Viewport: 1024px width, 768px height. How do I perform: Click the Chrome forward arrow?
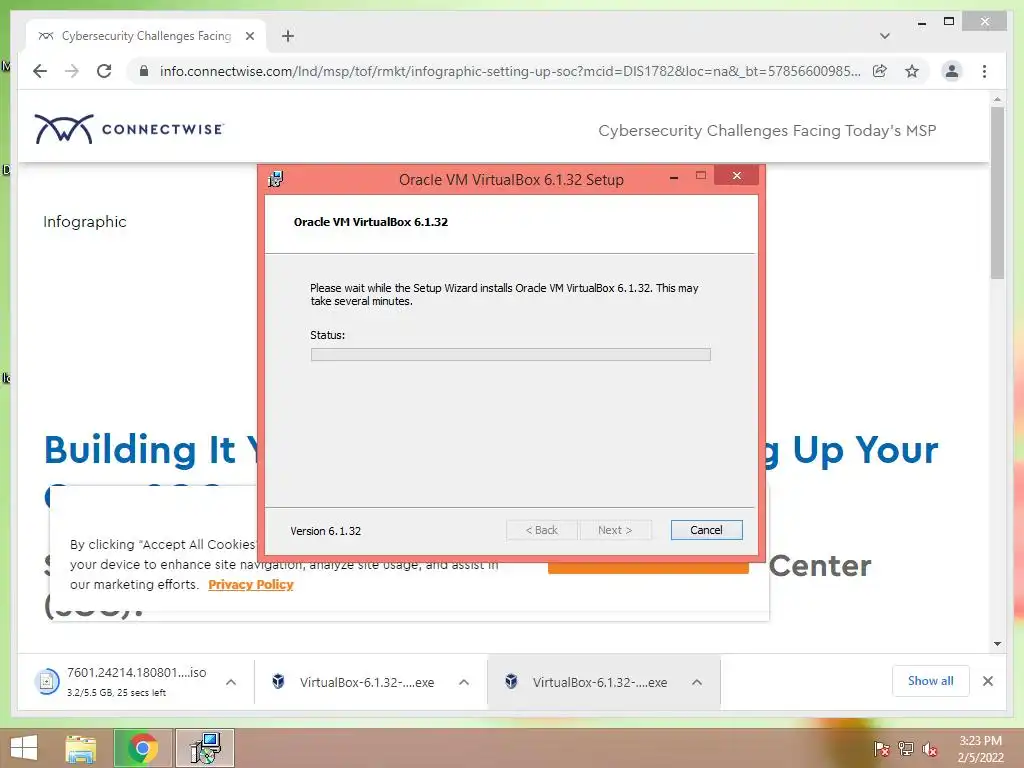pyautogui.click(x=72, y=71)
